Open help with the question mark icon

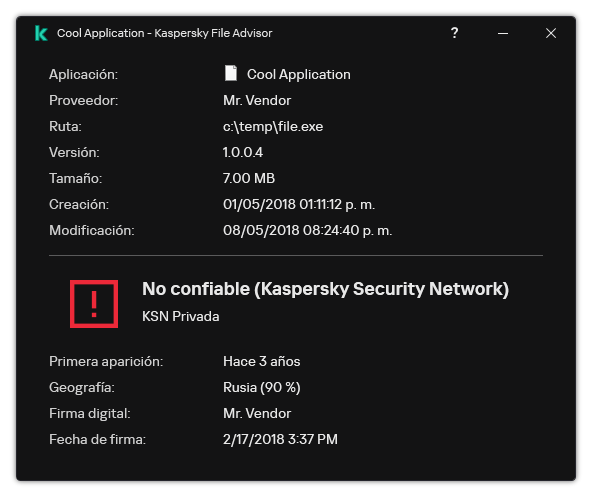[454, 33]
